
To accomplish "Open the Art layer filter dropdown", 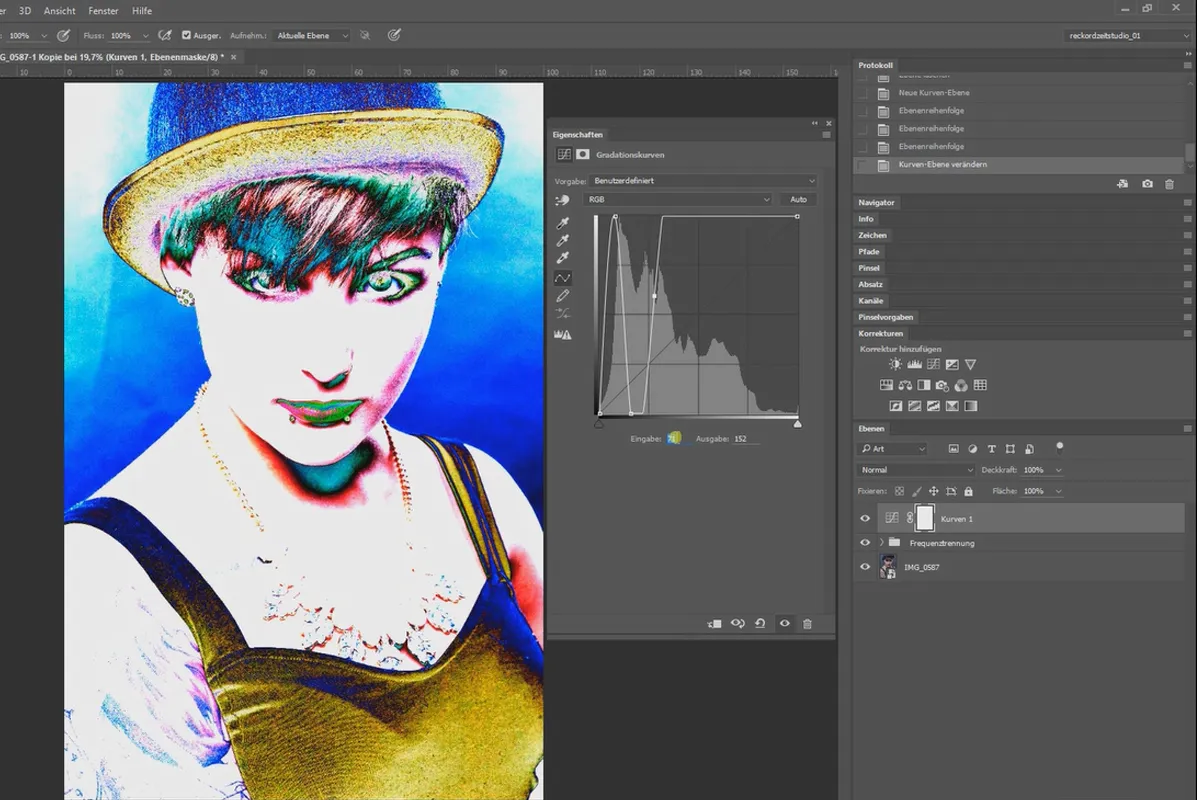I will (893, 449).
